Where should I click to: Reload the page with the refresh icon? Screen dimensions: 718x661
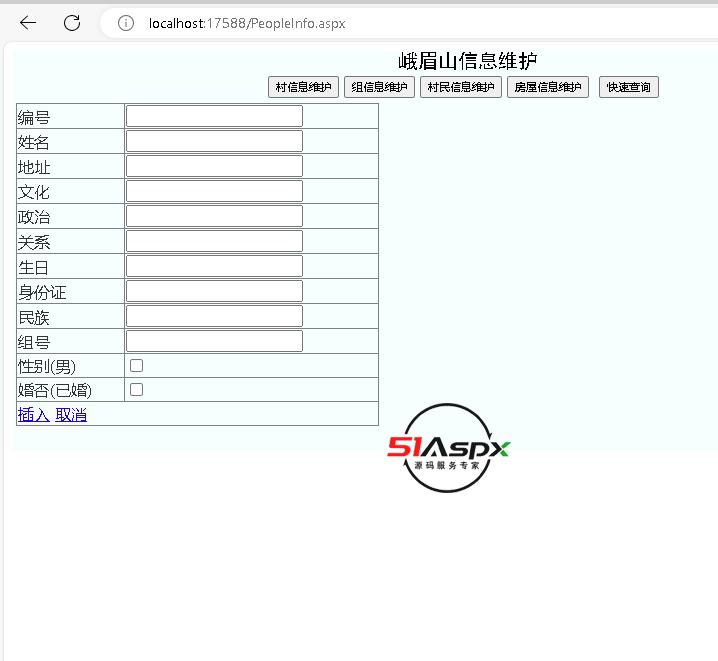point(72,22)
